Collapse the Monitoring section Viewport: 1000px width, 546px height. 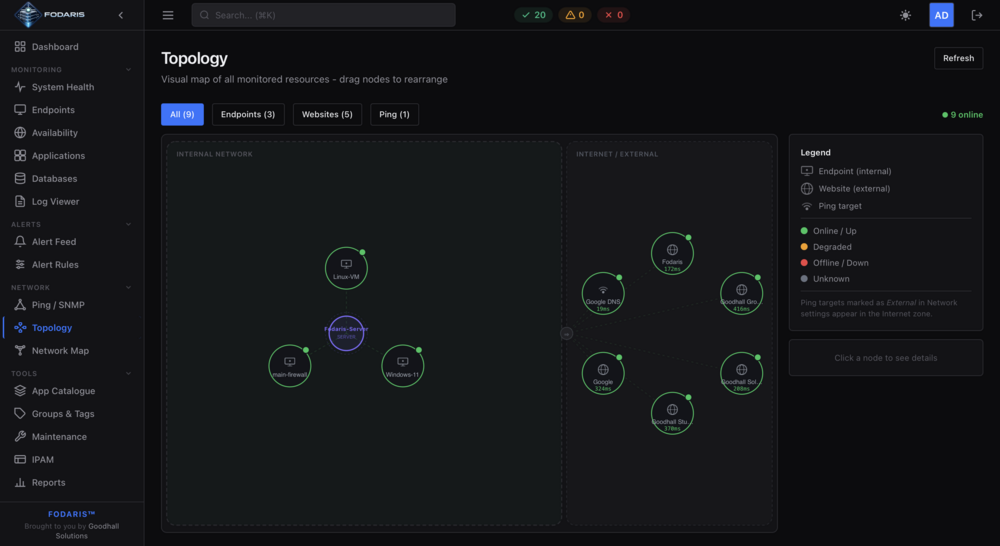[128, 70]
